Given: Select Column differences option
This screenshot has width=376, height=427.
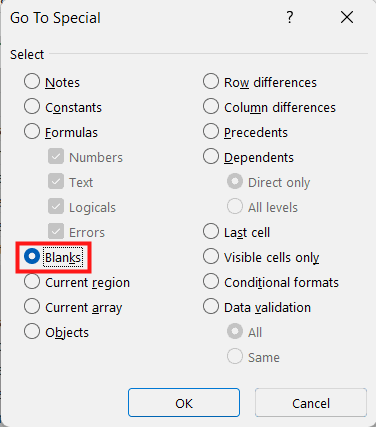Looking at the screenshot, I should coord(211,106).
